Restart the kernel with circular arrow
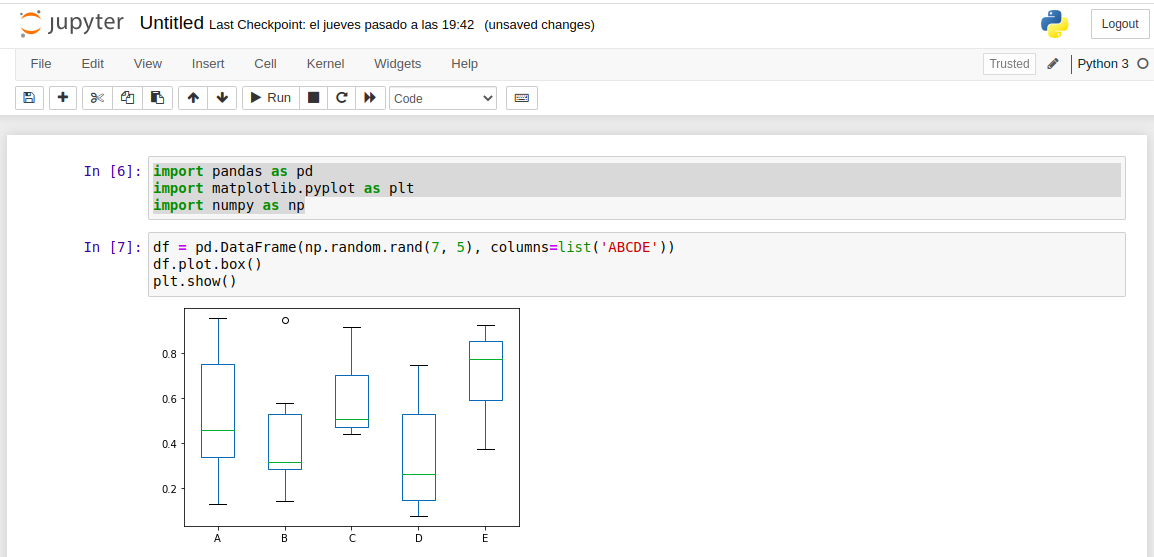Image resolution: width=1154 pixels, height=557 pixels. pyautogui.click(x=342, y=98)
